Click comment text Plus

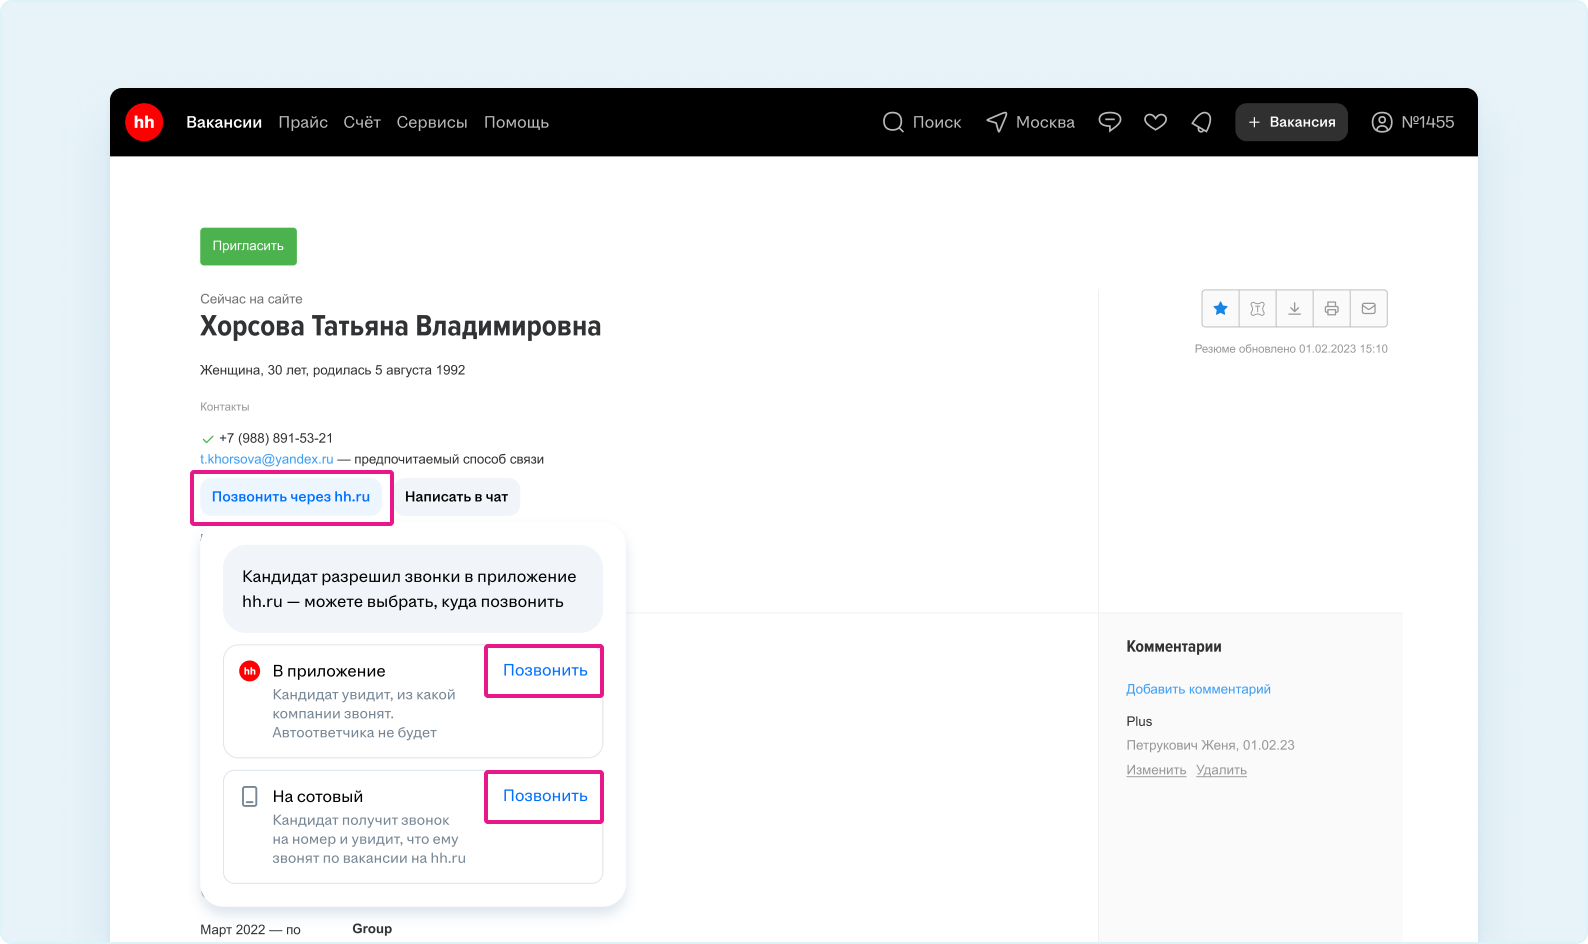(1139, 721)
